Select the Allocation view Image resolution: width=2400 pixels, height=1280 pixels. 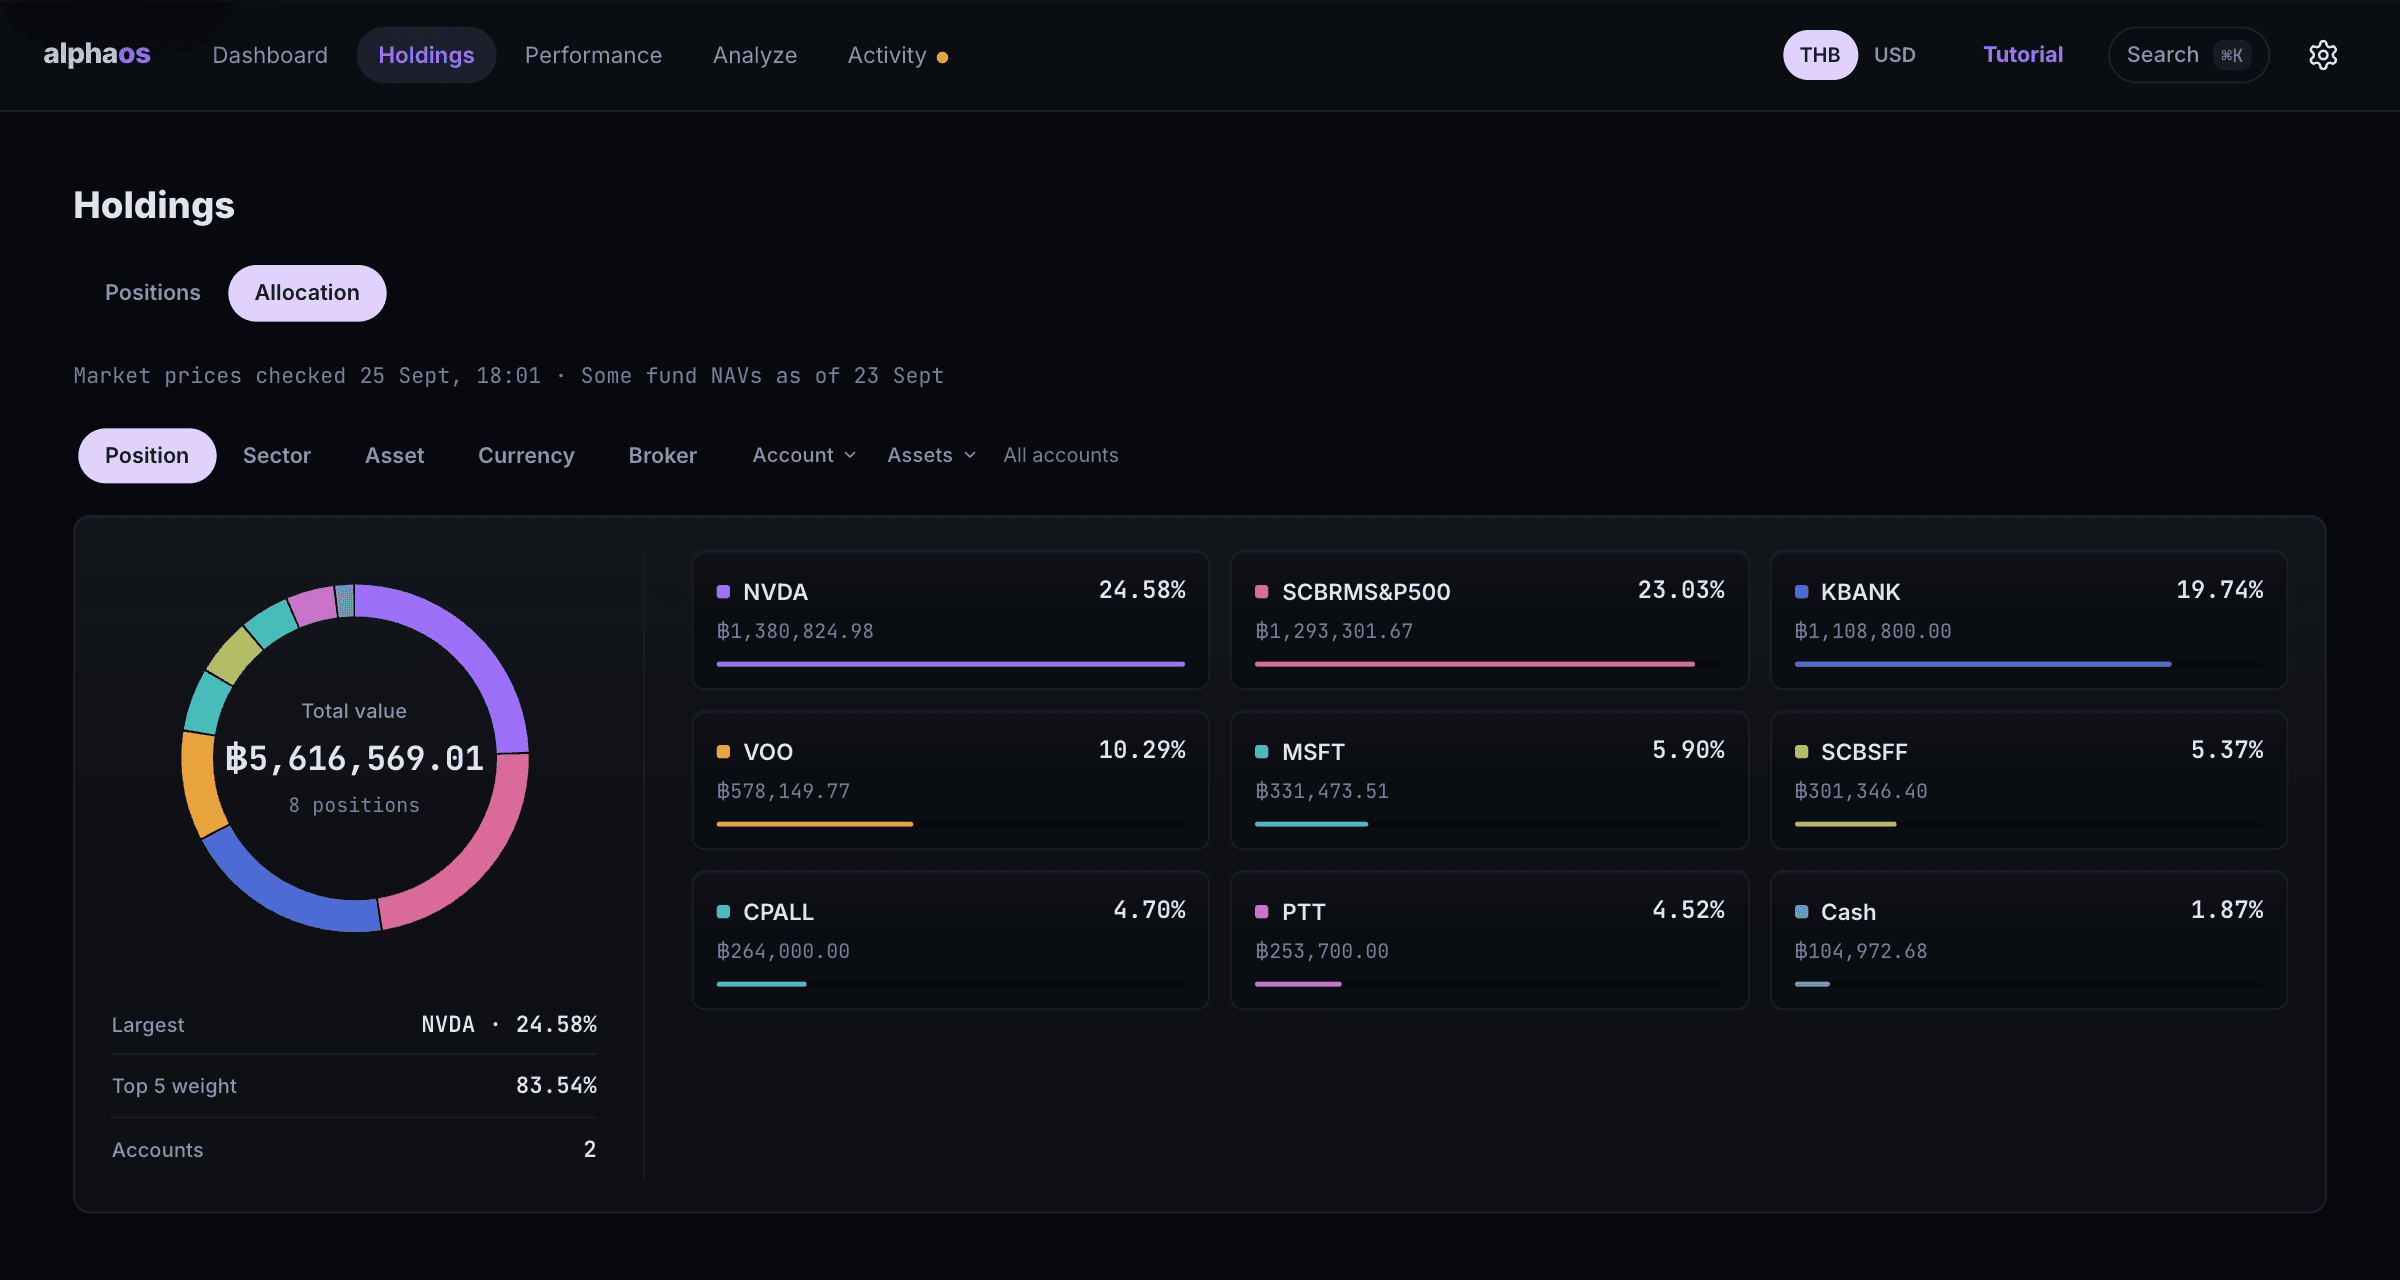(307, 293)
